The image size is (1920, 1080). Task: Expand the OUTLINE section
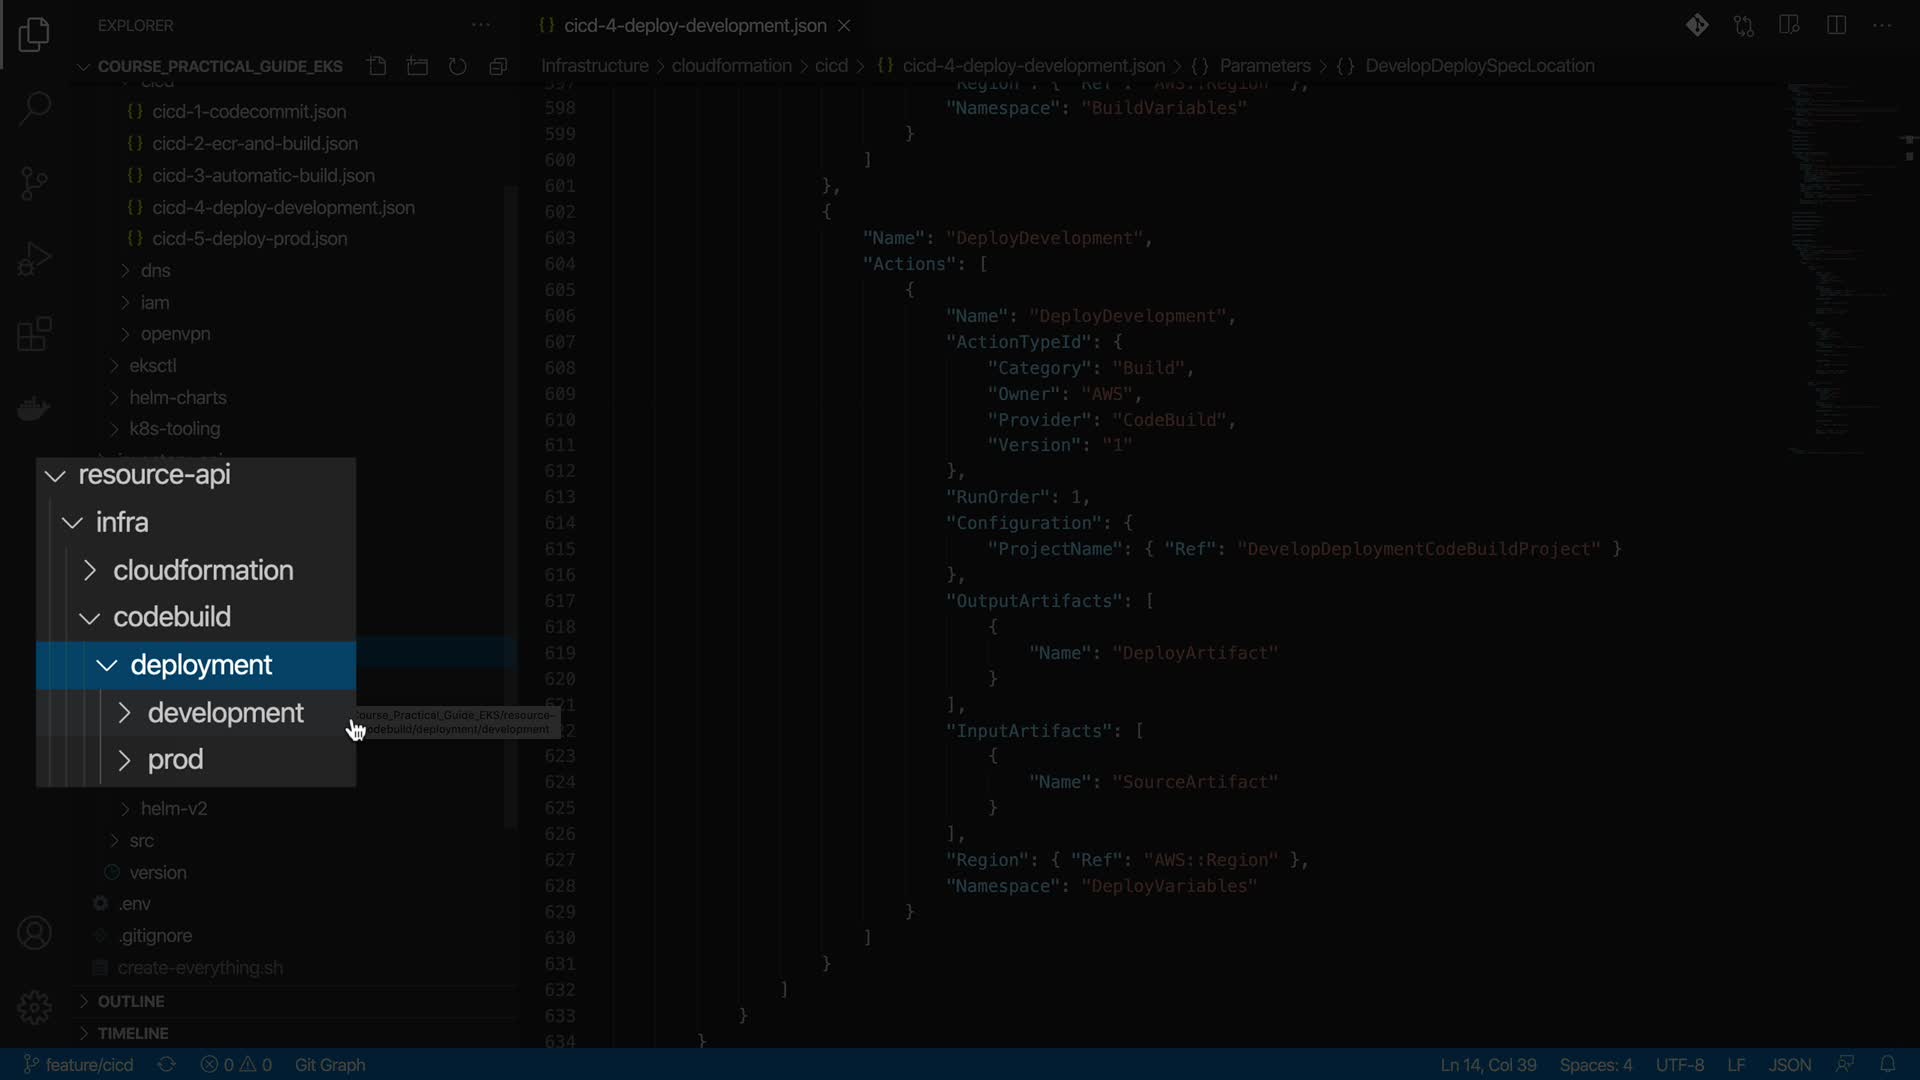131,1001
